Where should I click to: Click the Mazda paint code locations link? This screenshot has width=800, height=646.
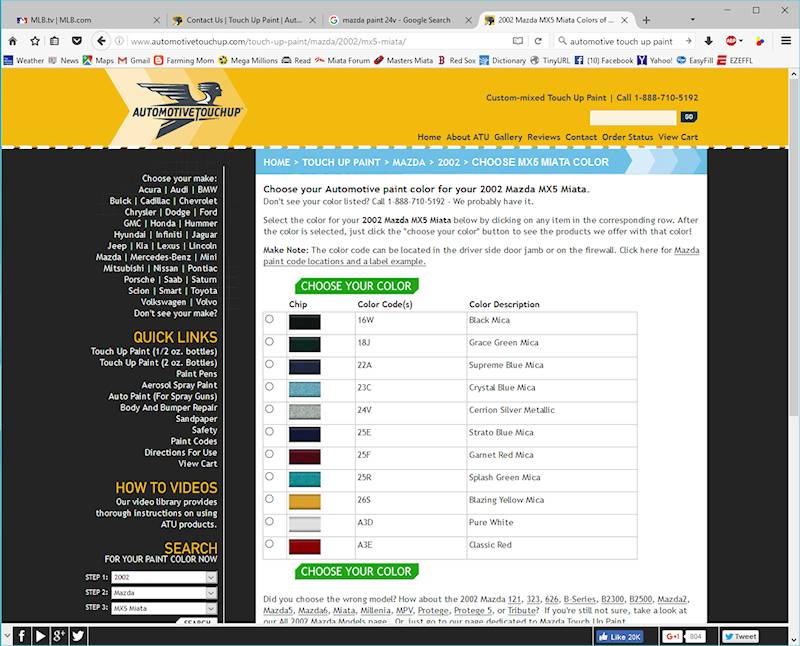click(481, 256)
